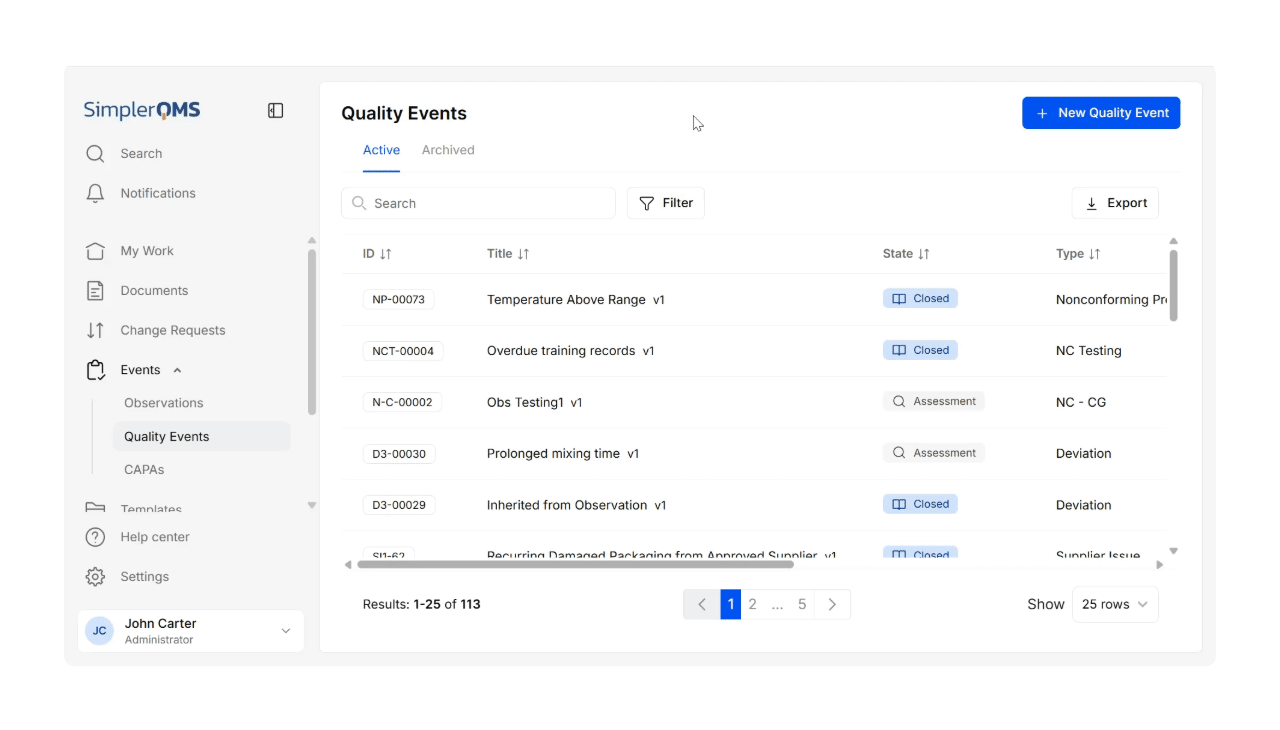Open event ID D3-00029

(x=399, y=505)
